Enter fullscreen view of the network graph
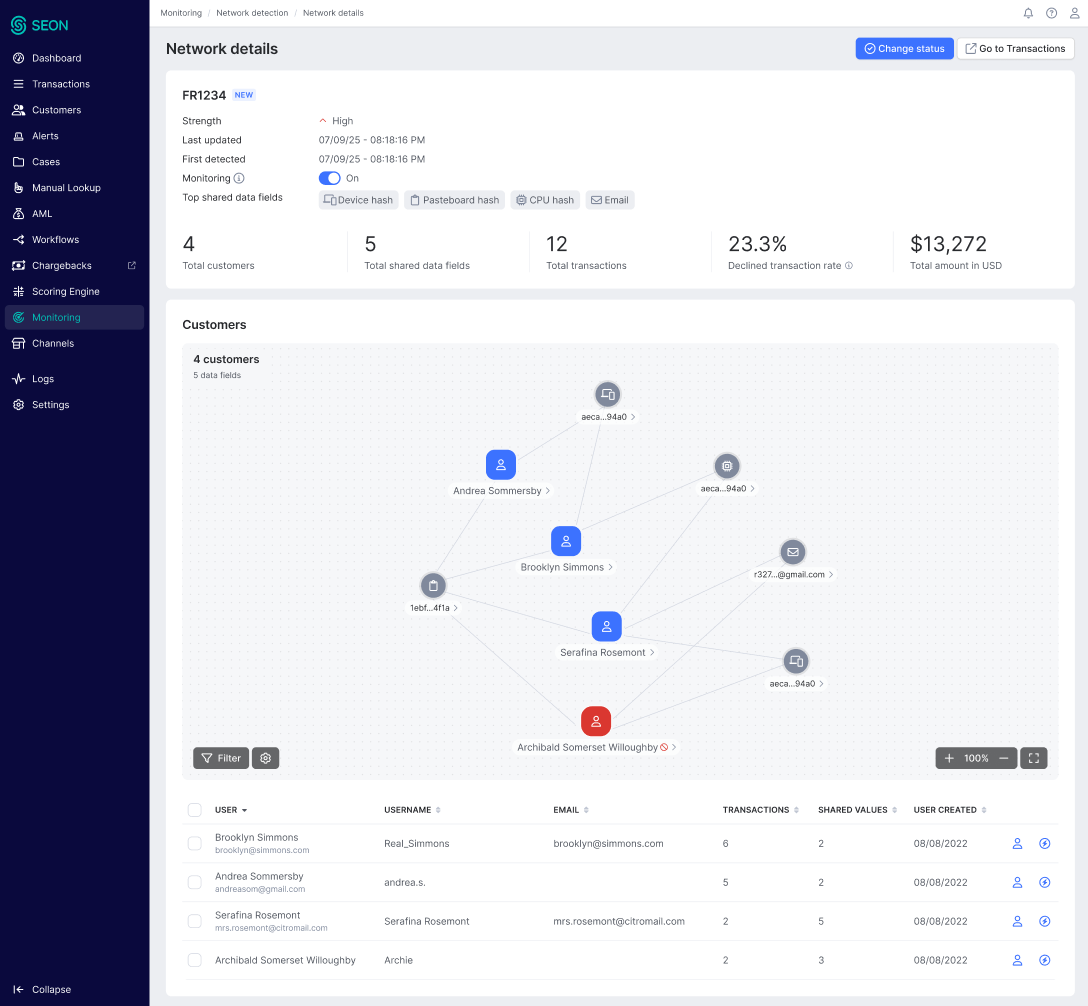 [1035, 758]
